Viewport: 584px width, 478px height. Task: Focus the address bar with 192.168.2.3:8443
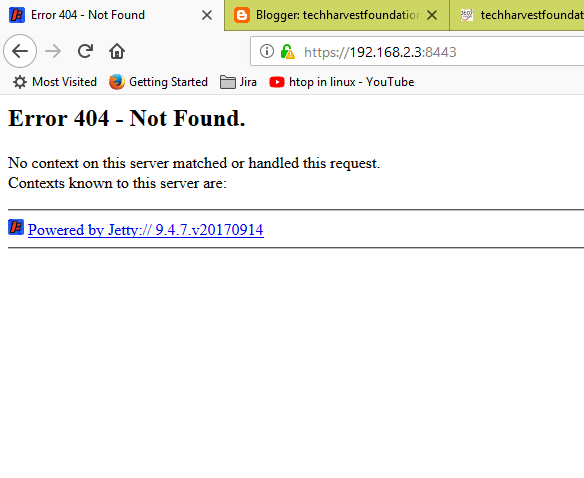(417, 51)
